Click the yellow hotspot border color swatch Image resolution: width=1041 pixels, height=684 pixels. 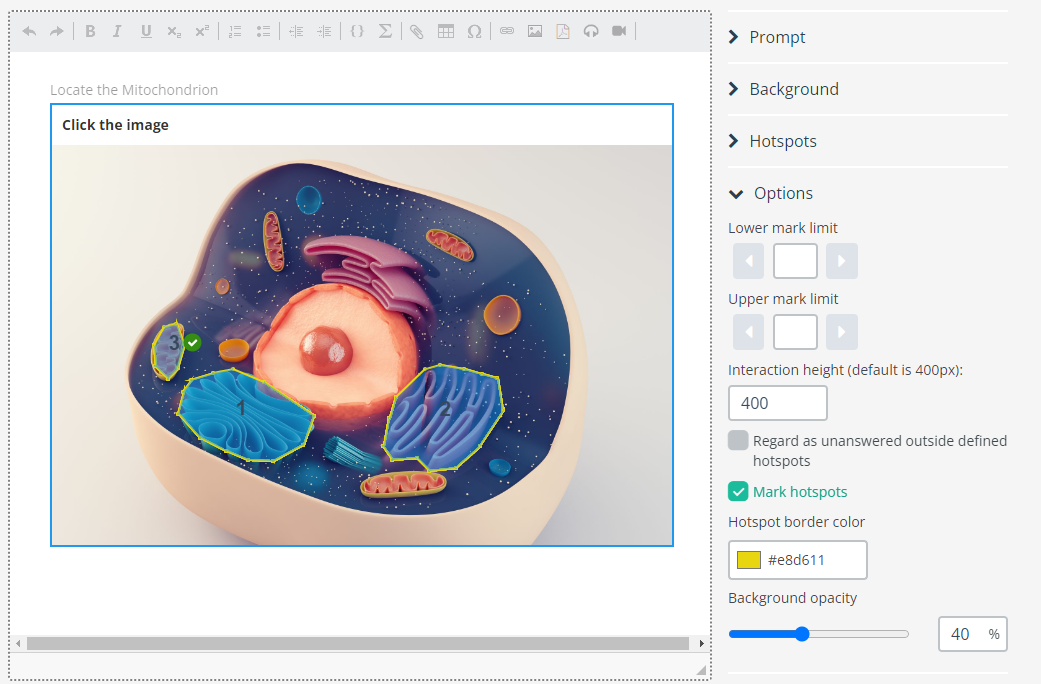pyautogui.click(x=749, y=560)
